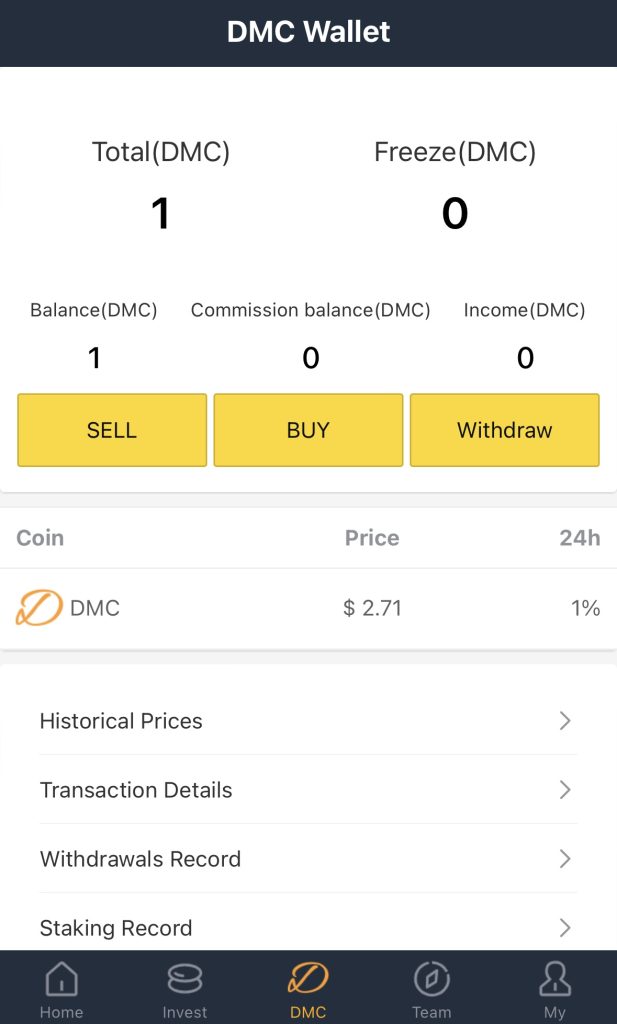The width and height of the screenshot is (617, 1024).
Task: Tap the 24h column header
Action: 580,538
